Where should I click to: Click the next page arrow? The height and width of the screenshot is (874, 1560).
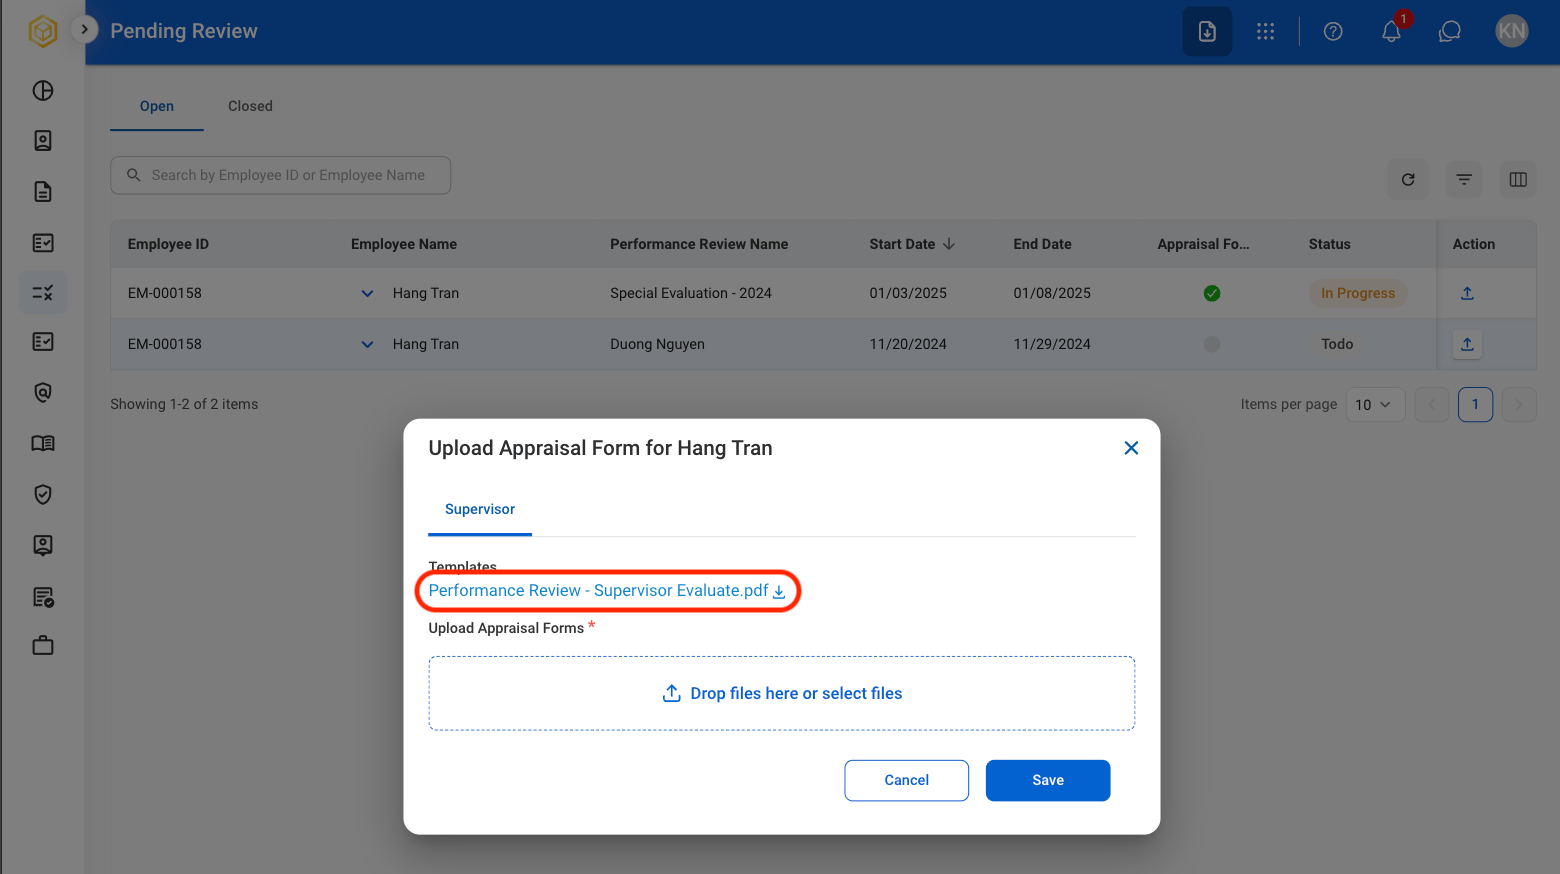pos(1519,405)
